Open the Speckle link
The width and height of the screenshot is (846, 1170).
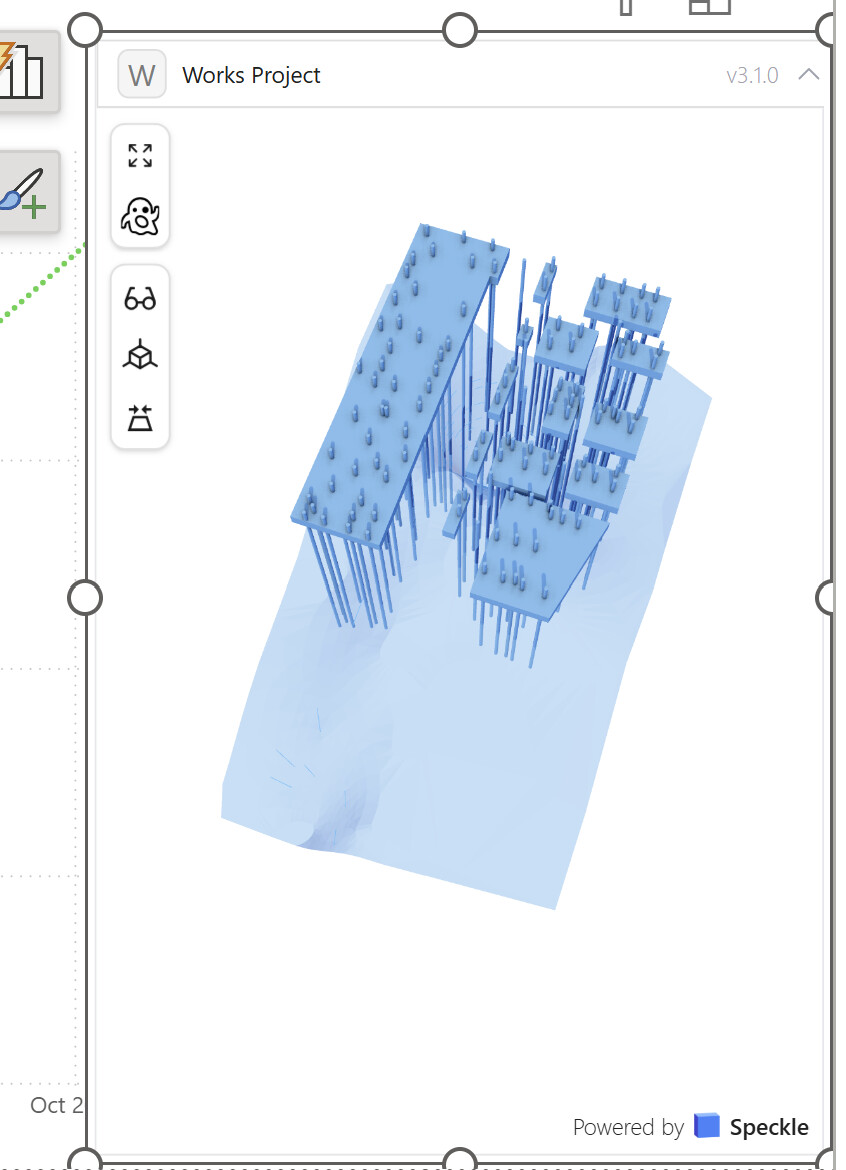[x=768, y=1127]
